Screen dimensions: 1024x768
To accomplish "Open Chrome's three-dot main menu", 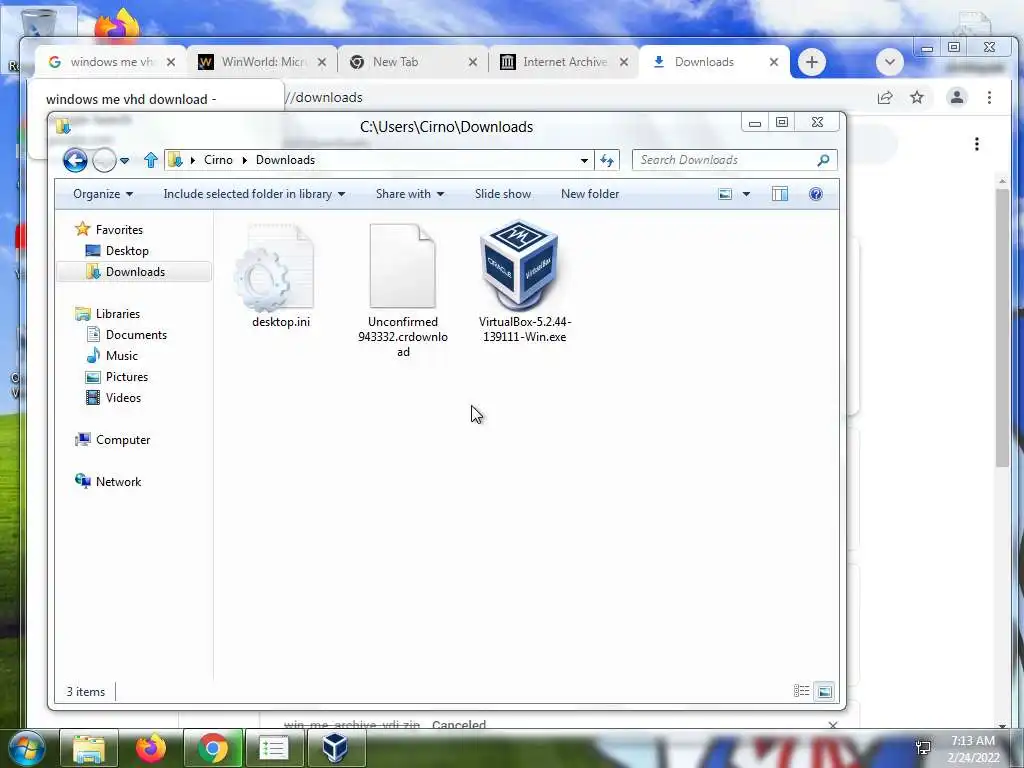I will [x=989, y=97].
